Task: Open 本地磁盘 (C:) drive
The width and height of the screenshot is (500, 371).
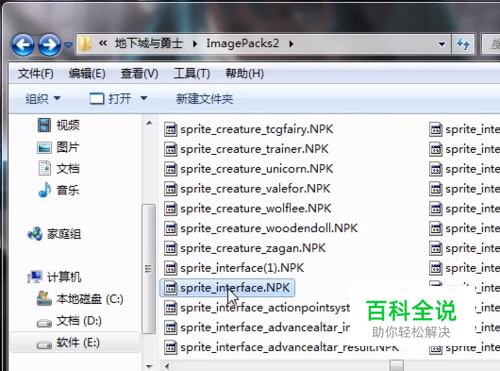Action: (80, 299)
